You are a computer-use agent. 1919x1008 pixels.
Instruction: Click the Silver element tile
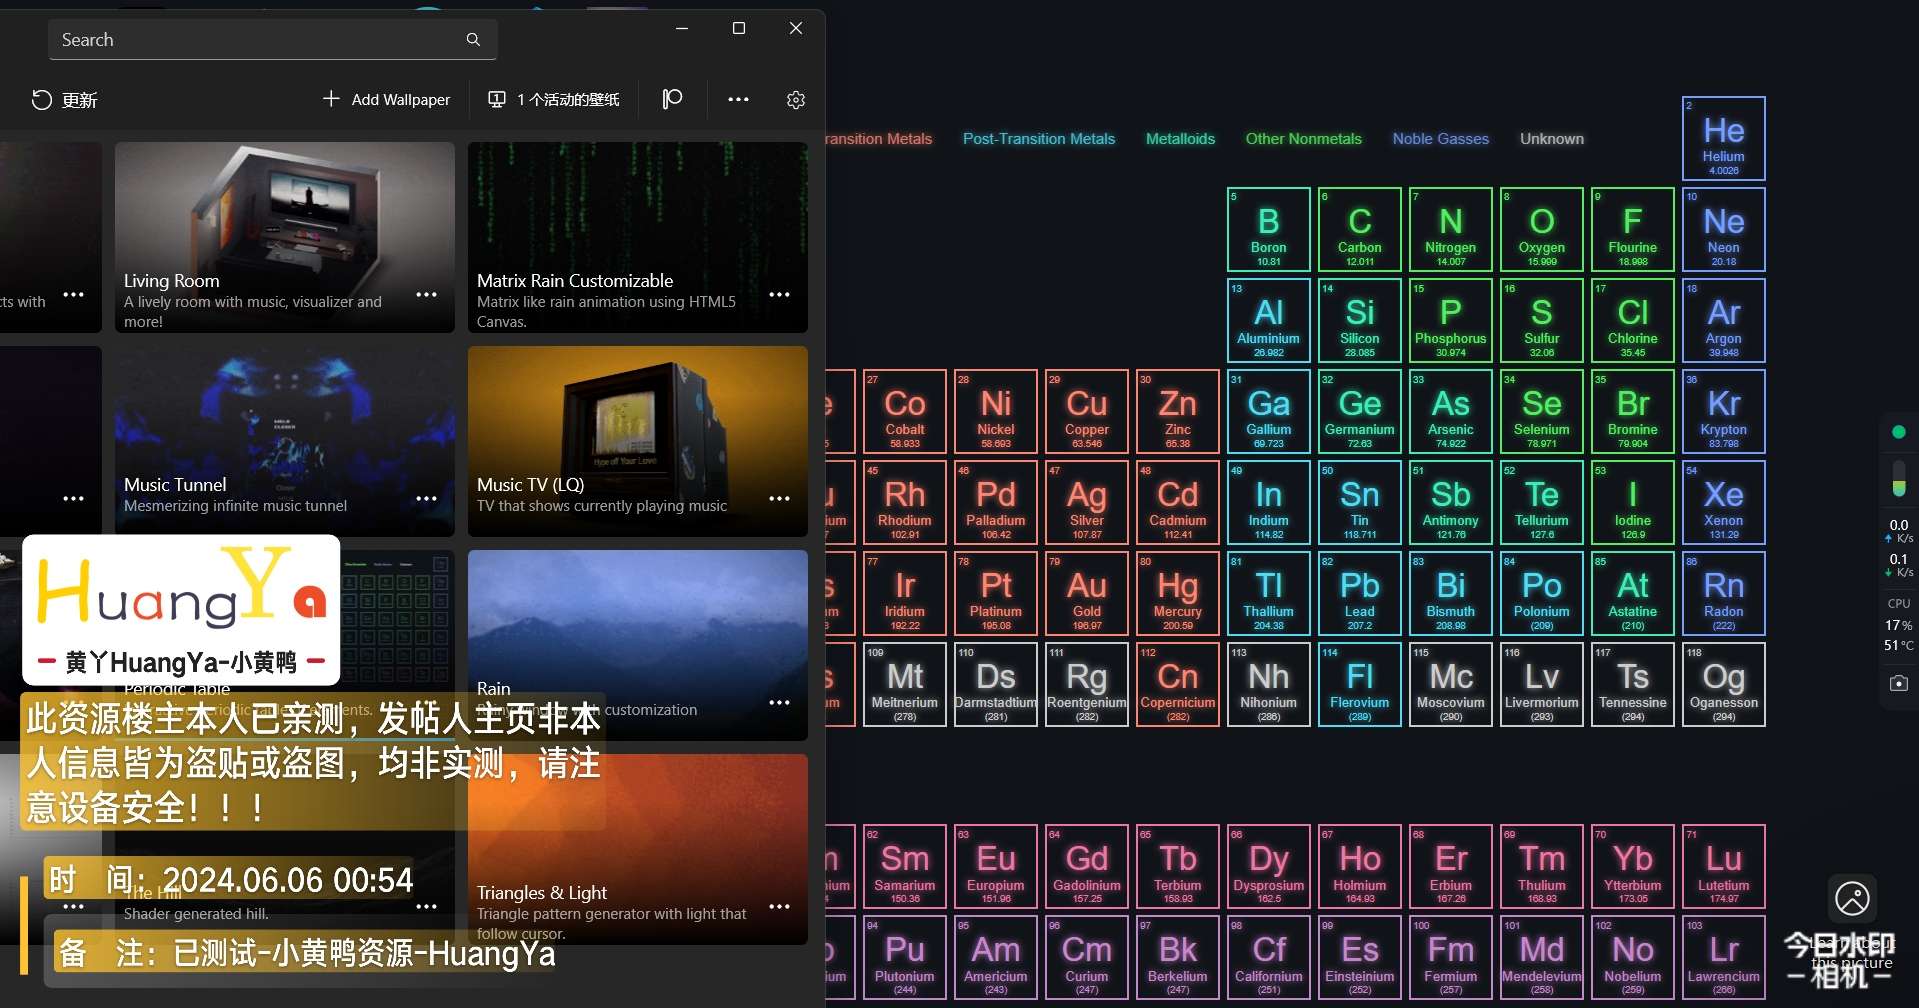point(1087,502)
